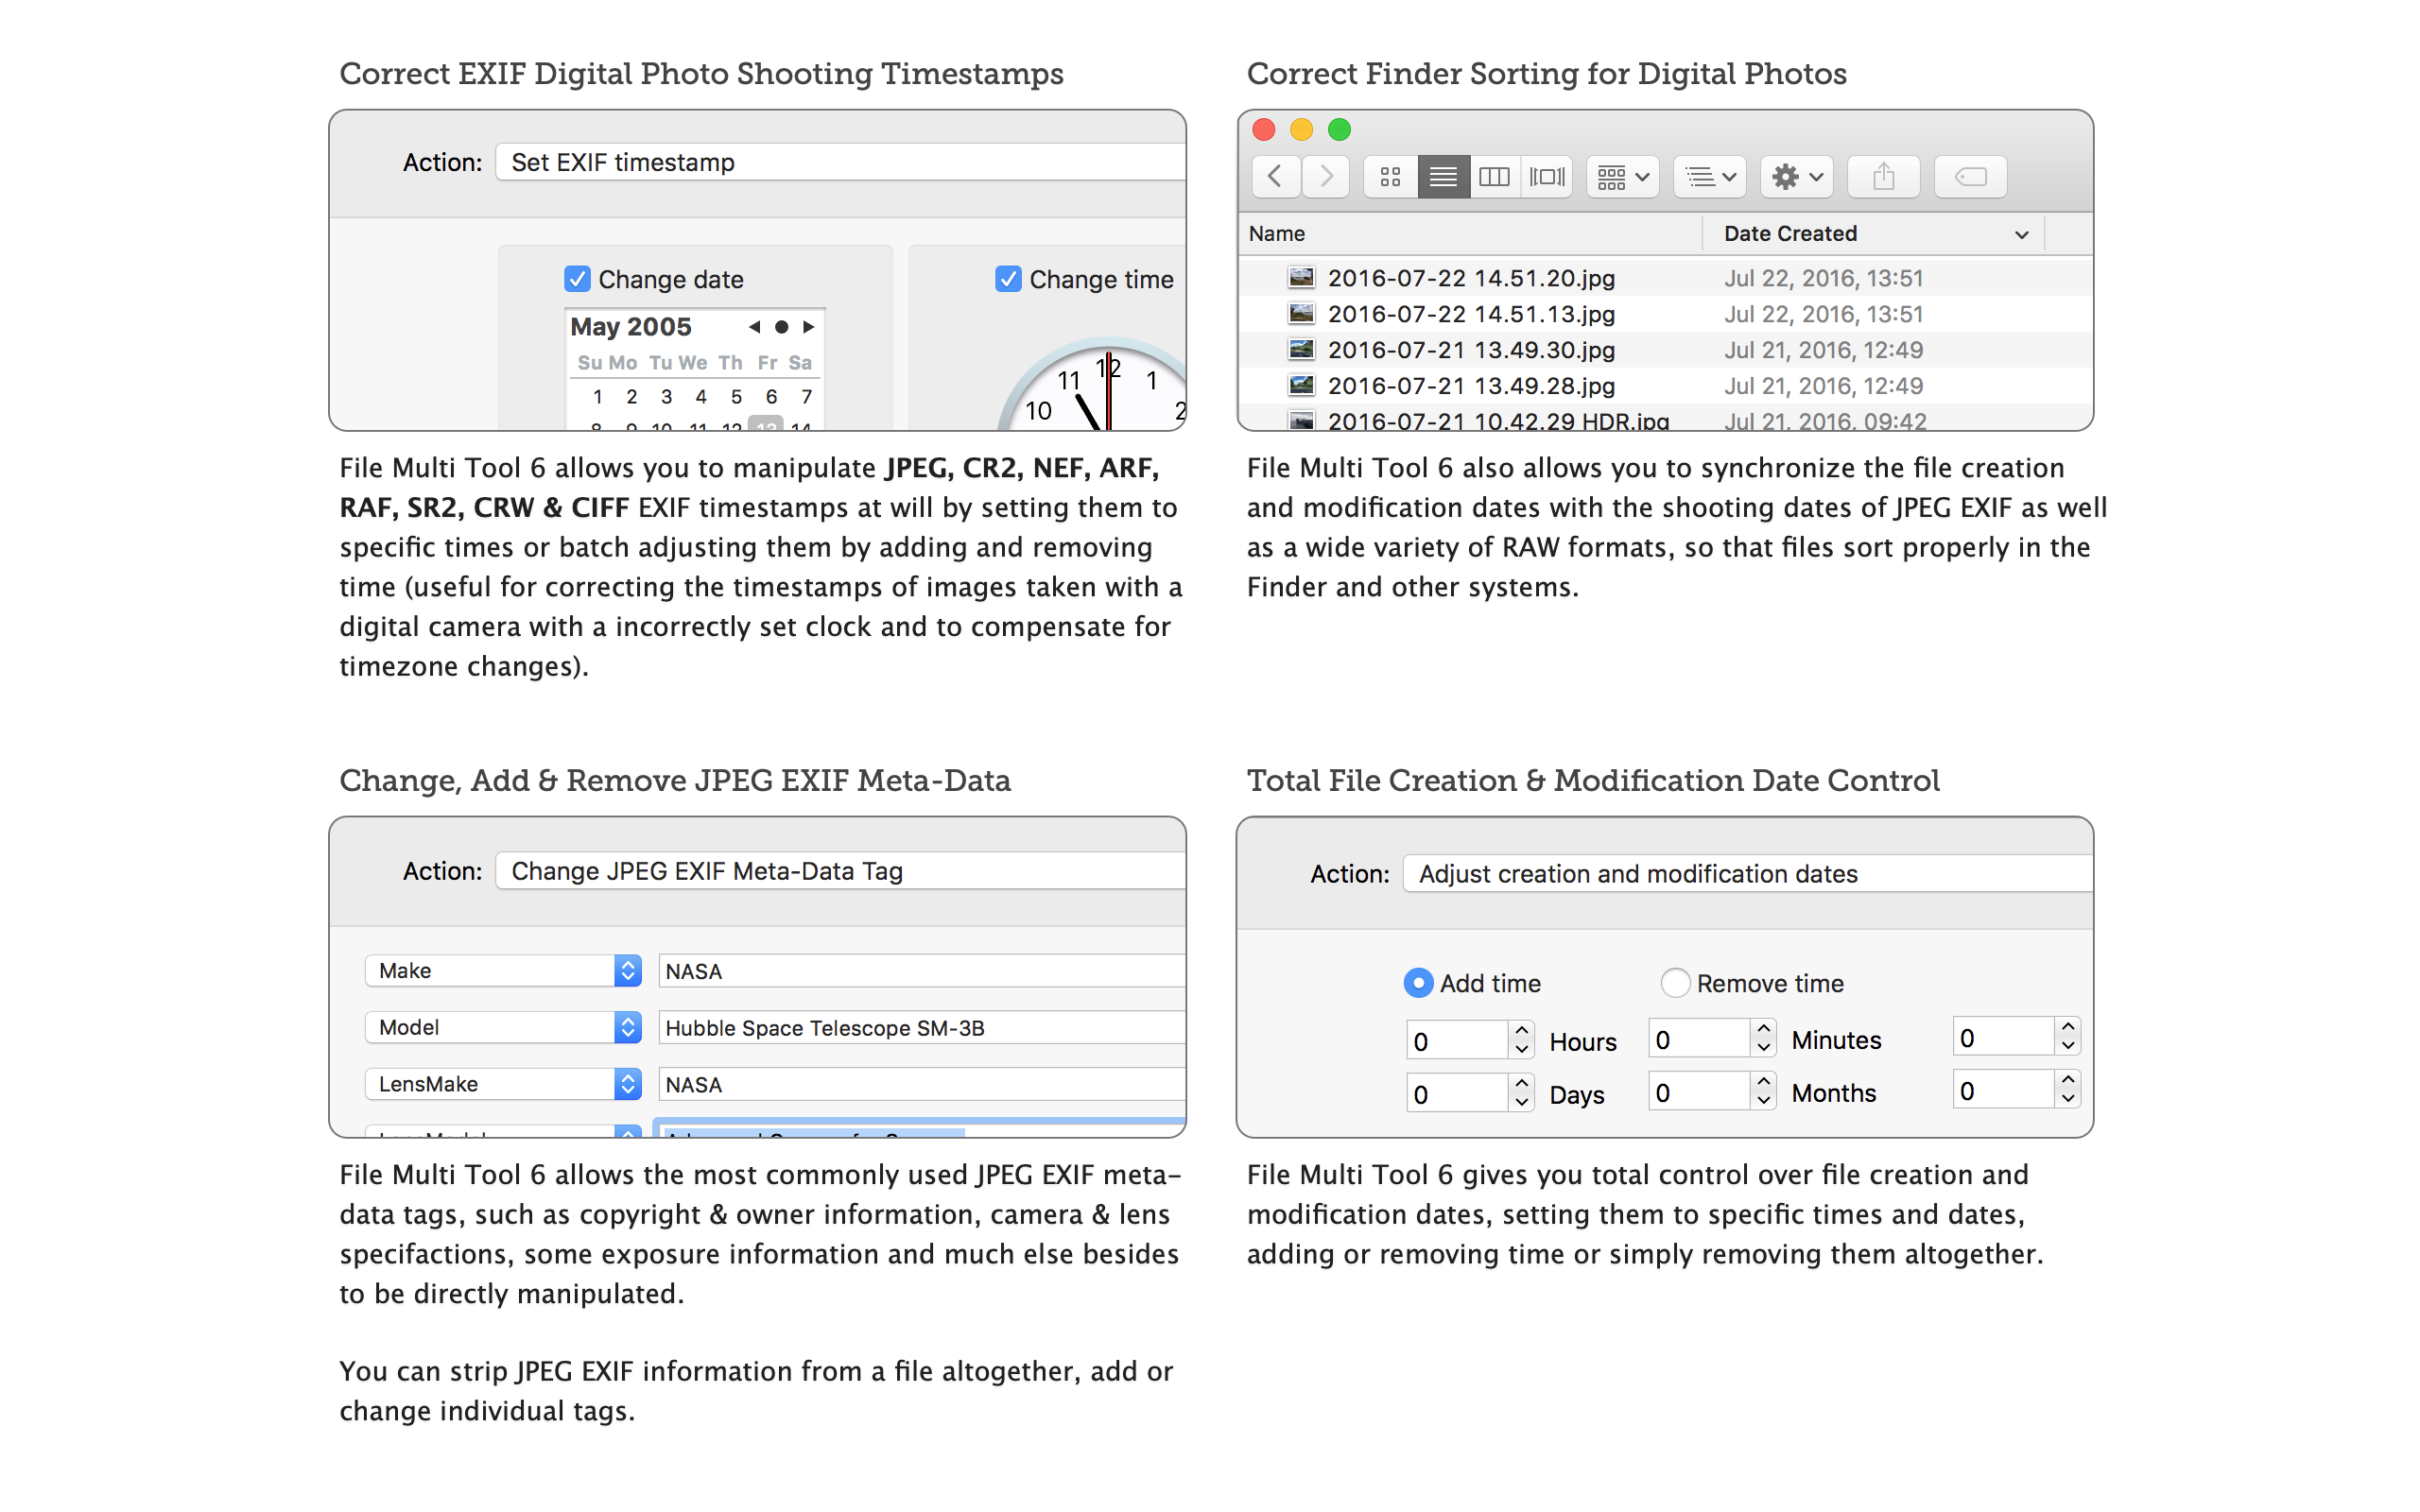Toggle the Change date checkbox
The width and height of the screenshot is (2420, 1512).
(x=577, y=279)
